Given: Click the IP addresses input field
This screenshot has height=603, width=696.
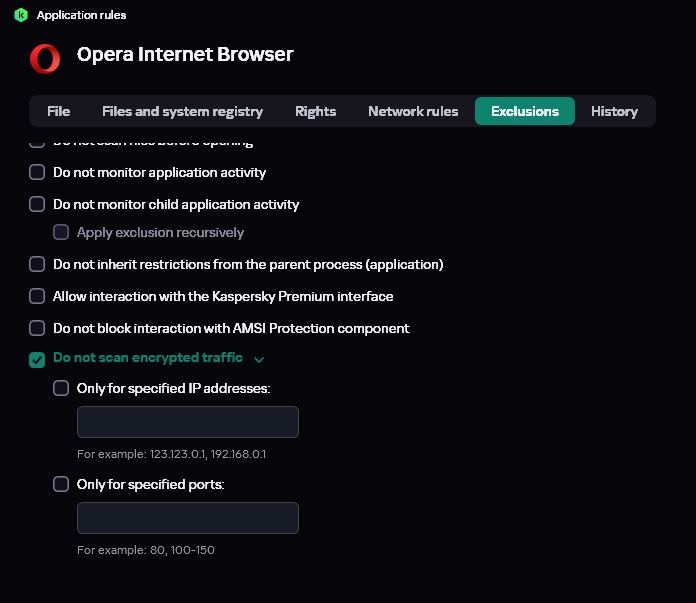Looking at the screenshot, I should pyautogui.click(x=188, y=422).
